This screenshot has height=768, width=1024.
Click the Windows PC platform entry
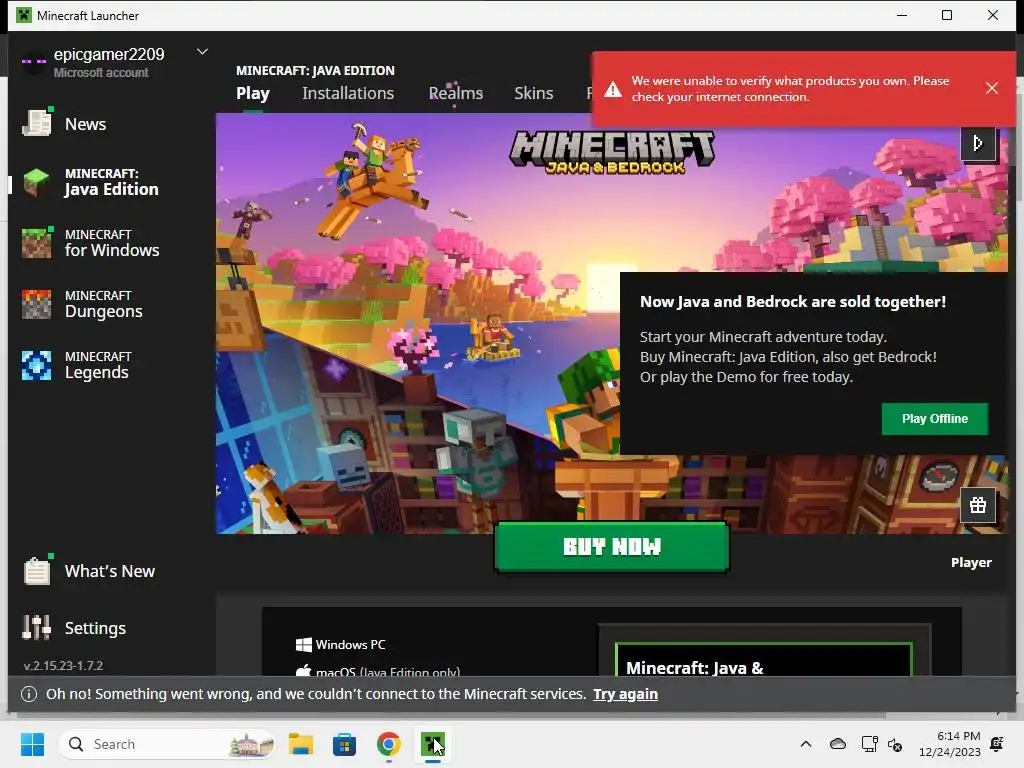[x=341, y=645]
